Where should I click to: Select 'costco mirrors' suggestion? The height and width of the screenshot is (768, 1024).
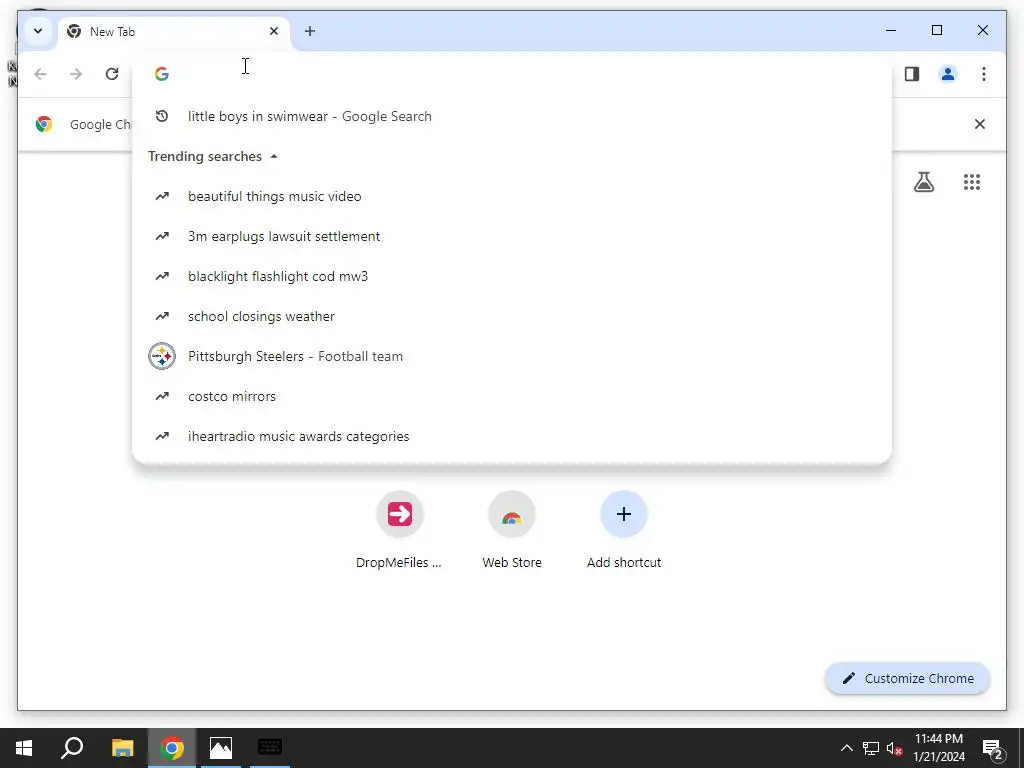(512, 396)
